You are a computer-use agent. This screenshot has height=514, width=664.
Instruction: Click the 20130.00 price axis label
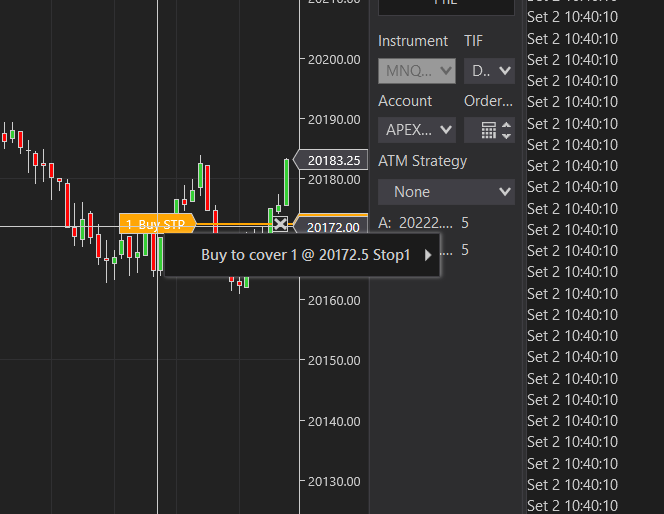334,482
